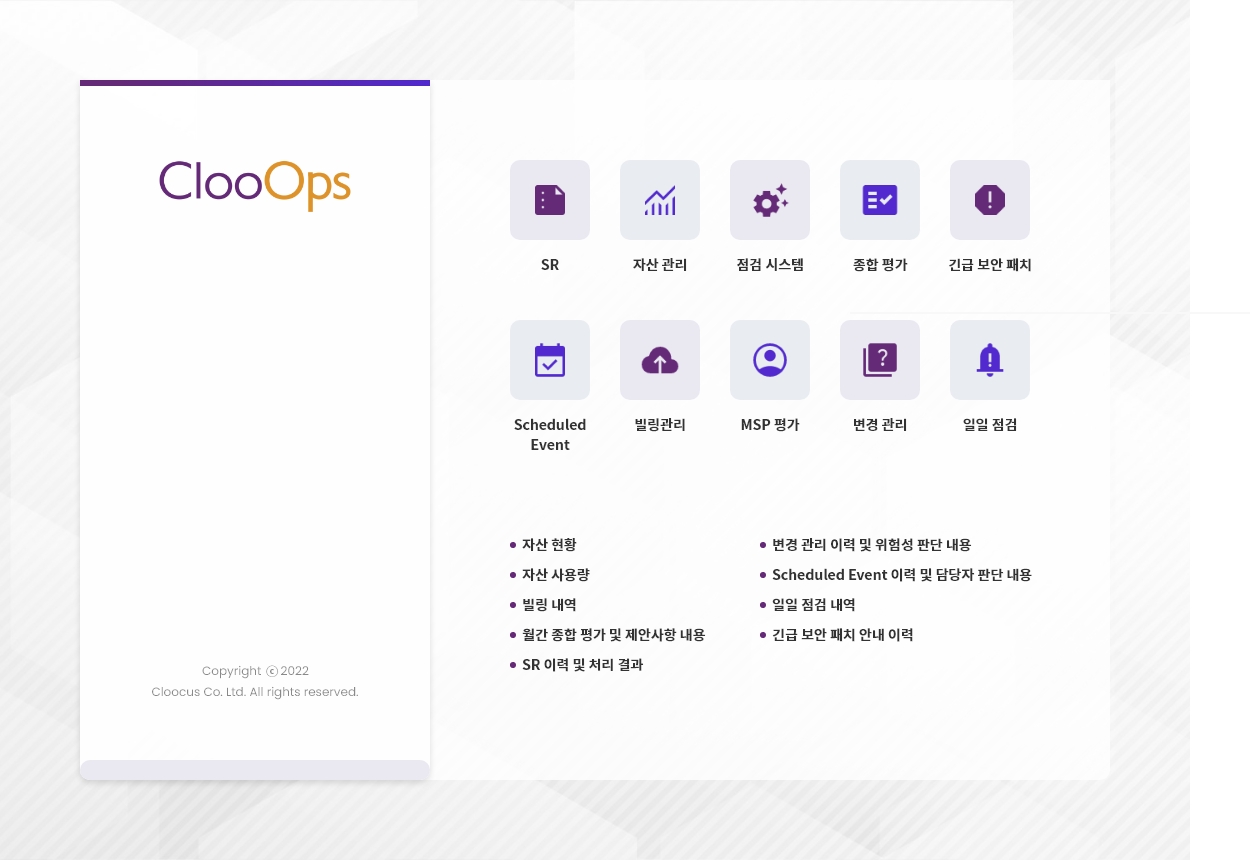The image size is (1250, 860).
Task: Select 변경 관리 이력 및 위험성 판단 내용
Action: 865,545
